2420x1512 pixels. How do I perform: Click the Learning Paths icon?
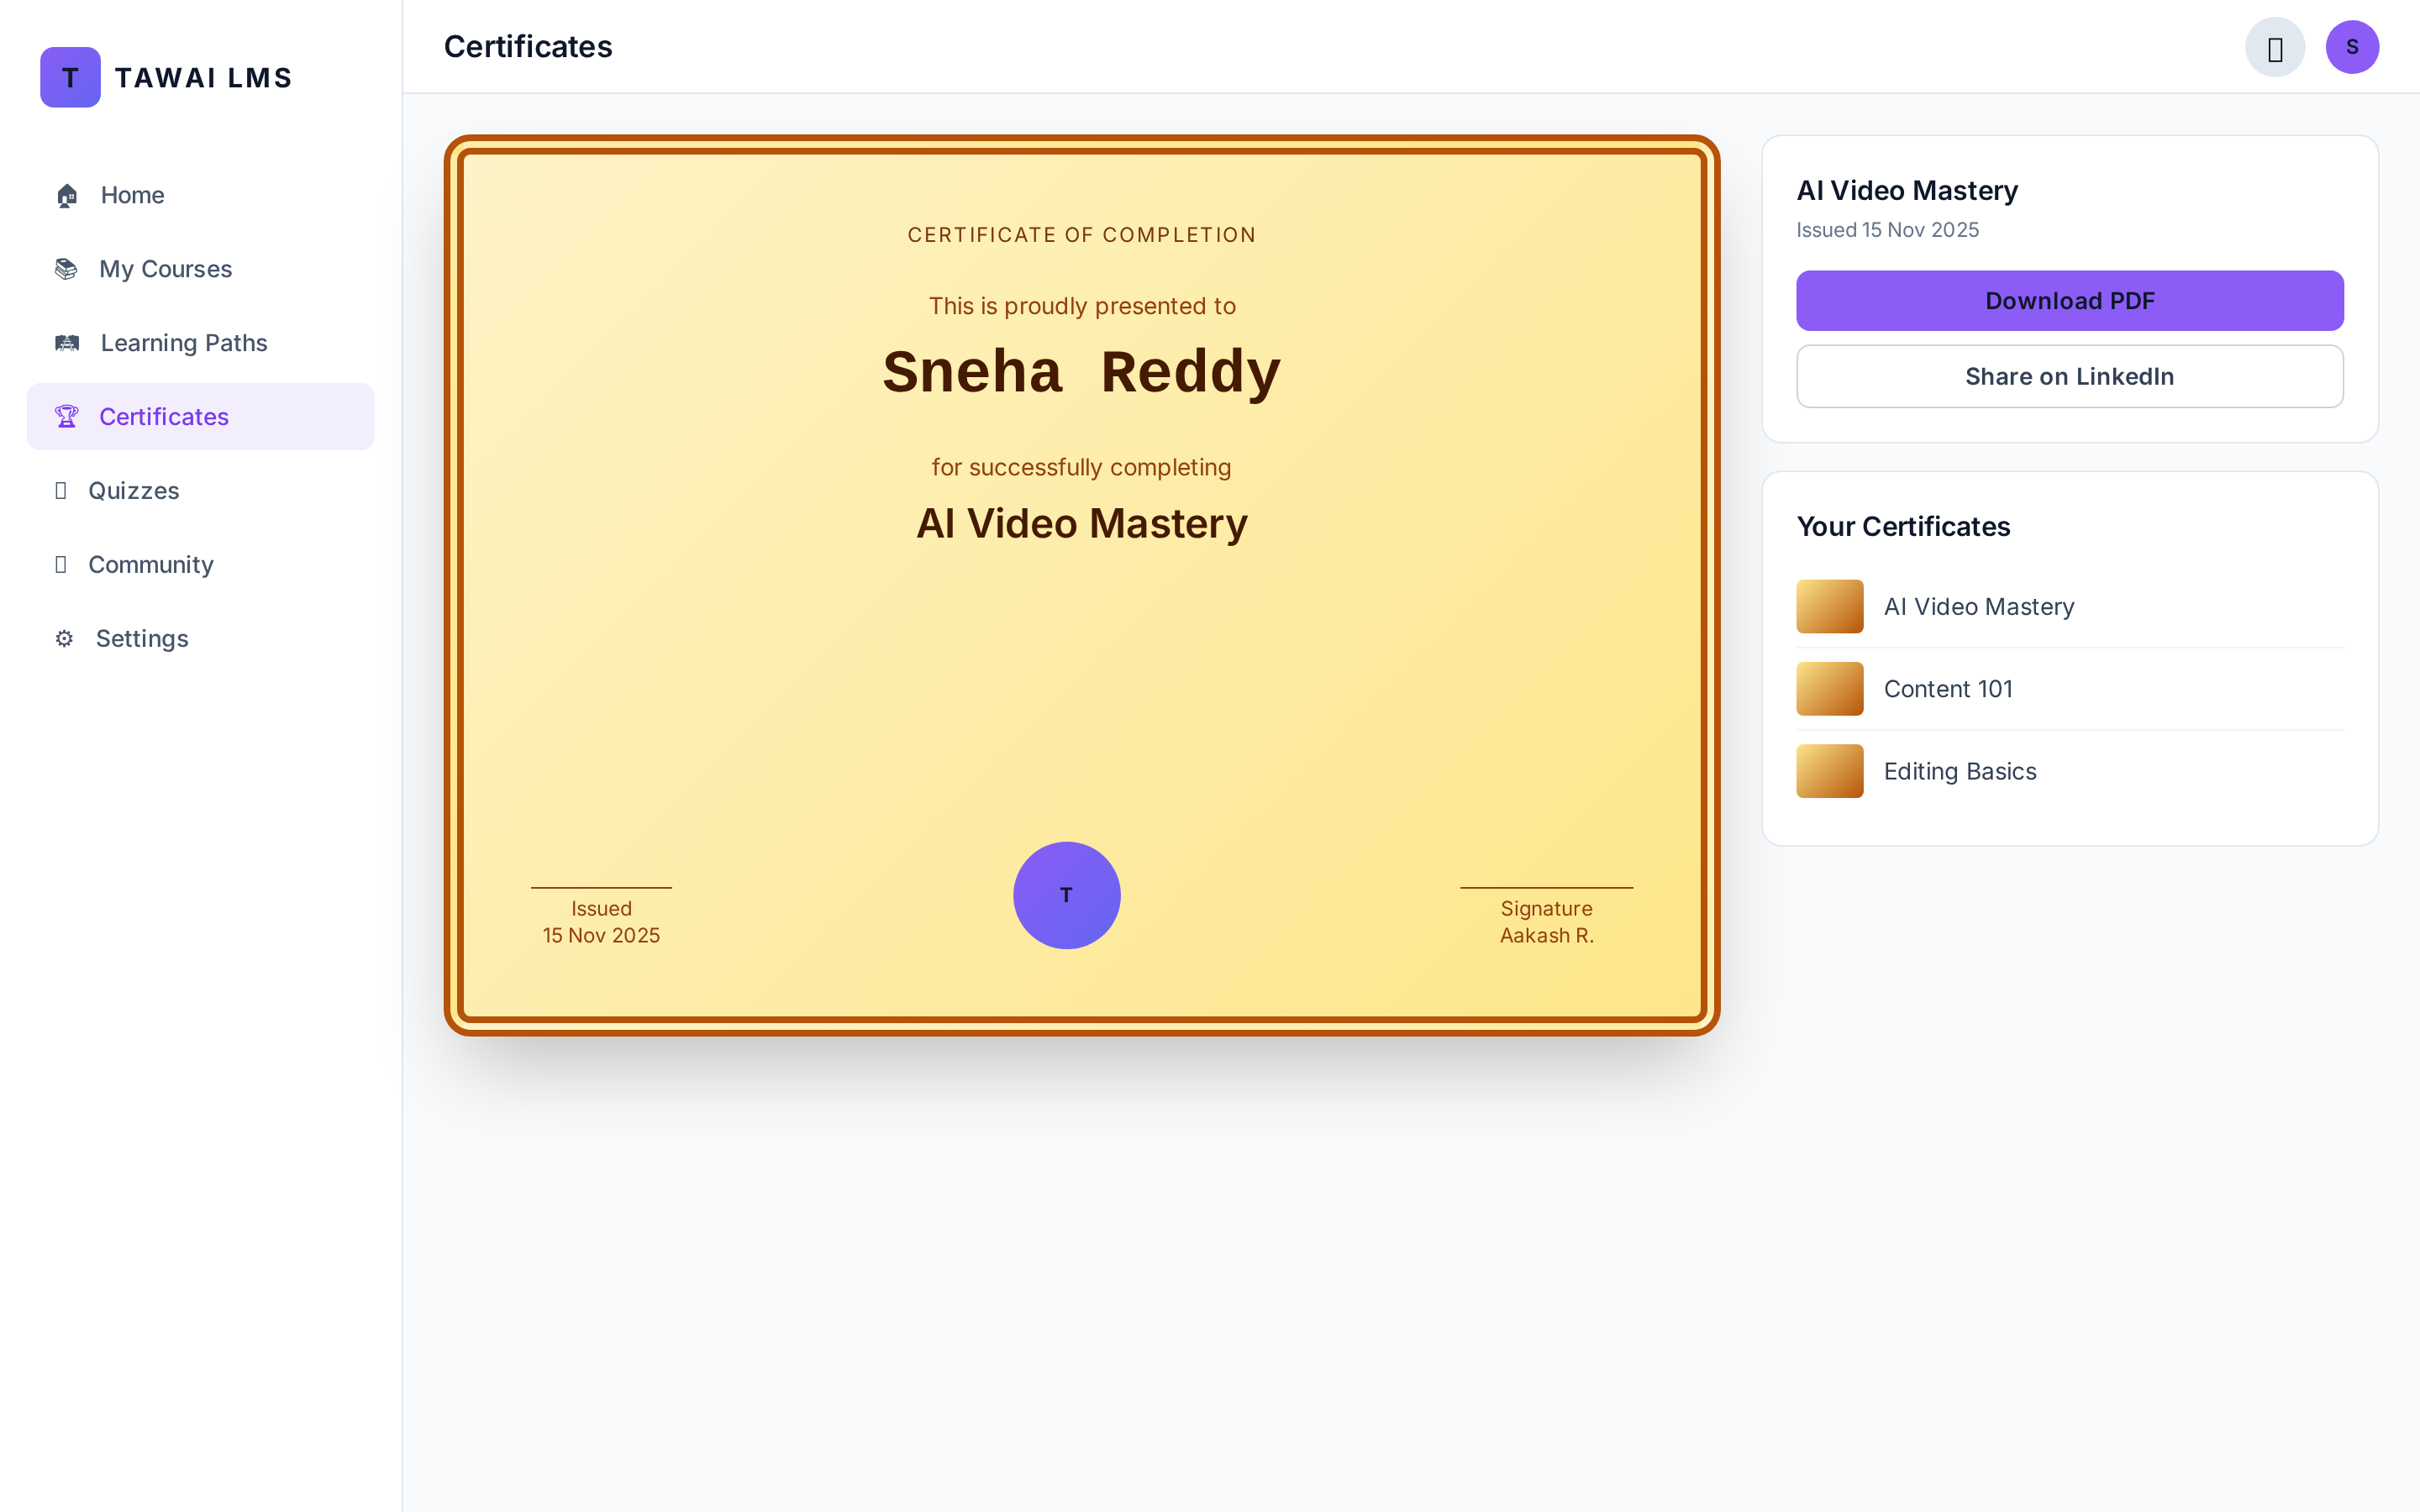coord(67,343)
